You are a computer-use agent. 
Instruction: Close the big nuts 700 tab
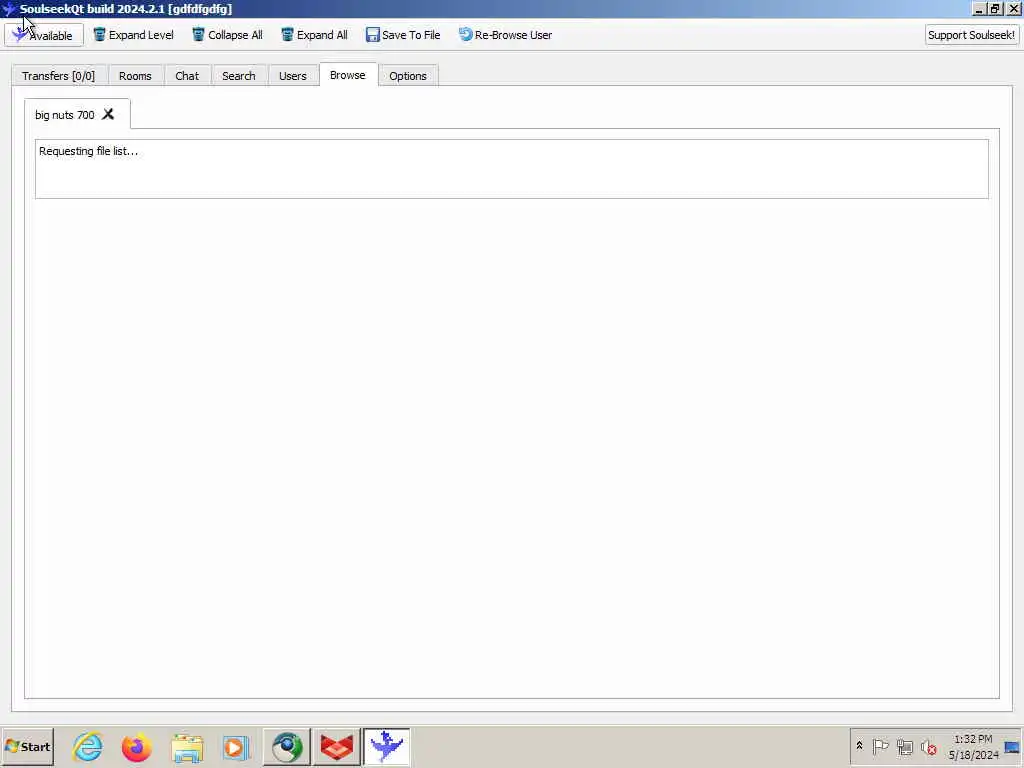(108, 114)
